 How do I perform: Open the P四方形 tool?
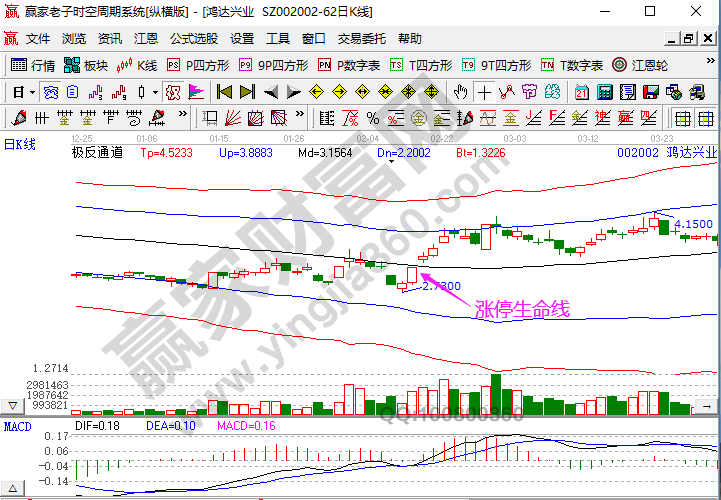pos(198,65)
